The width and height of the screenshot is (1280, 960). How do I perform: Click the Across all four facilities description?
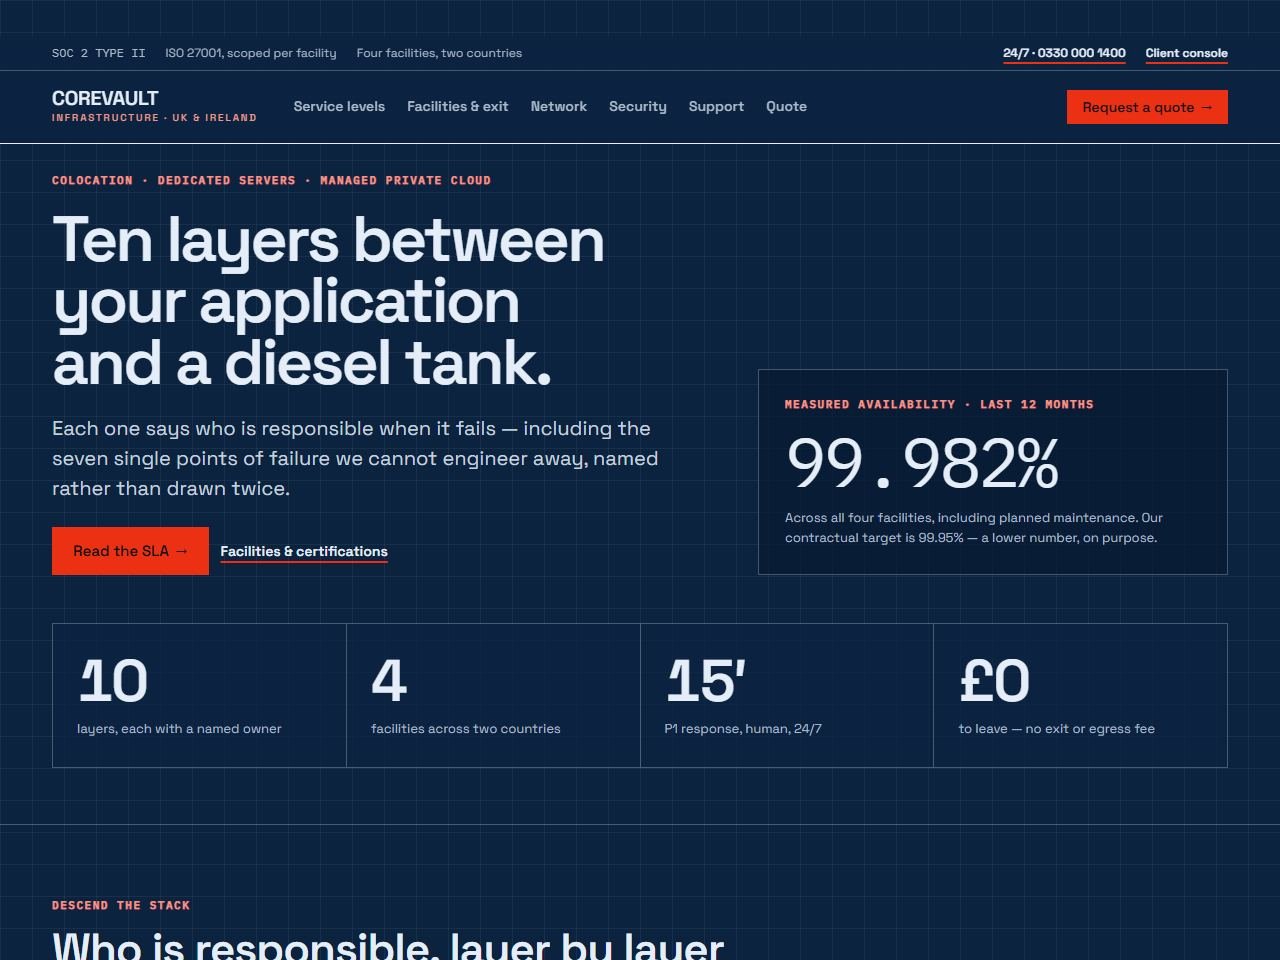[974, 528]
